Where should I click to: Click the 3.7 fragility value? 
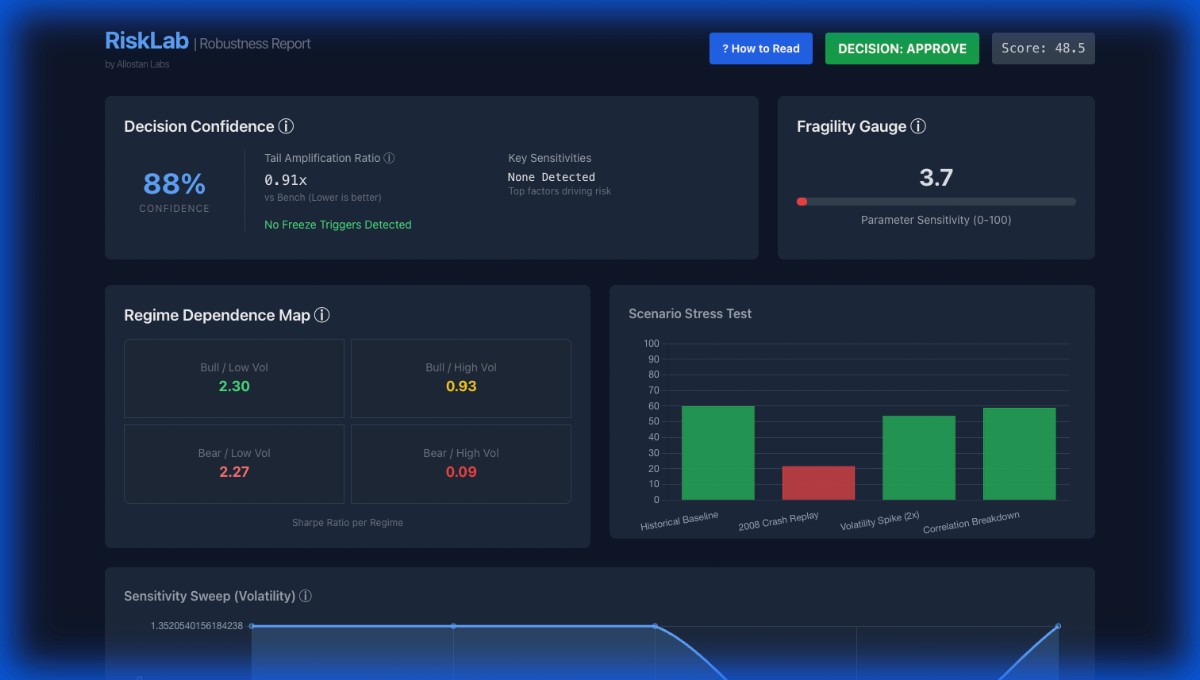coord(936,178)
